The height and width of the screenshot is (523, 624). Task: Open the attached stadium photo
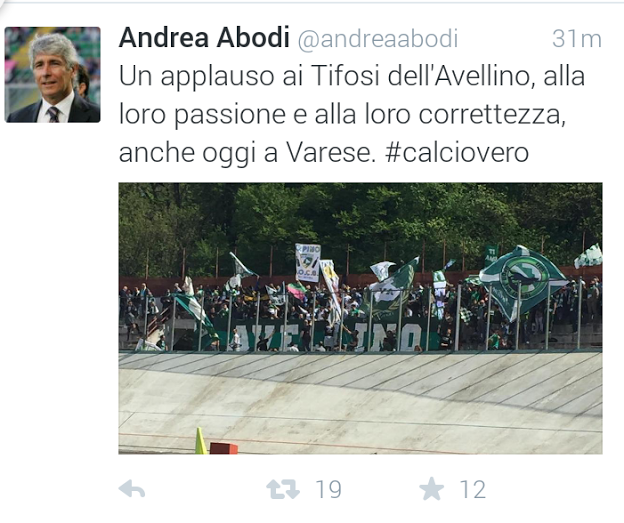[361, 318]
